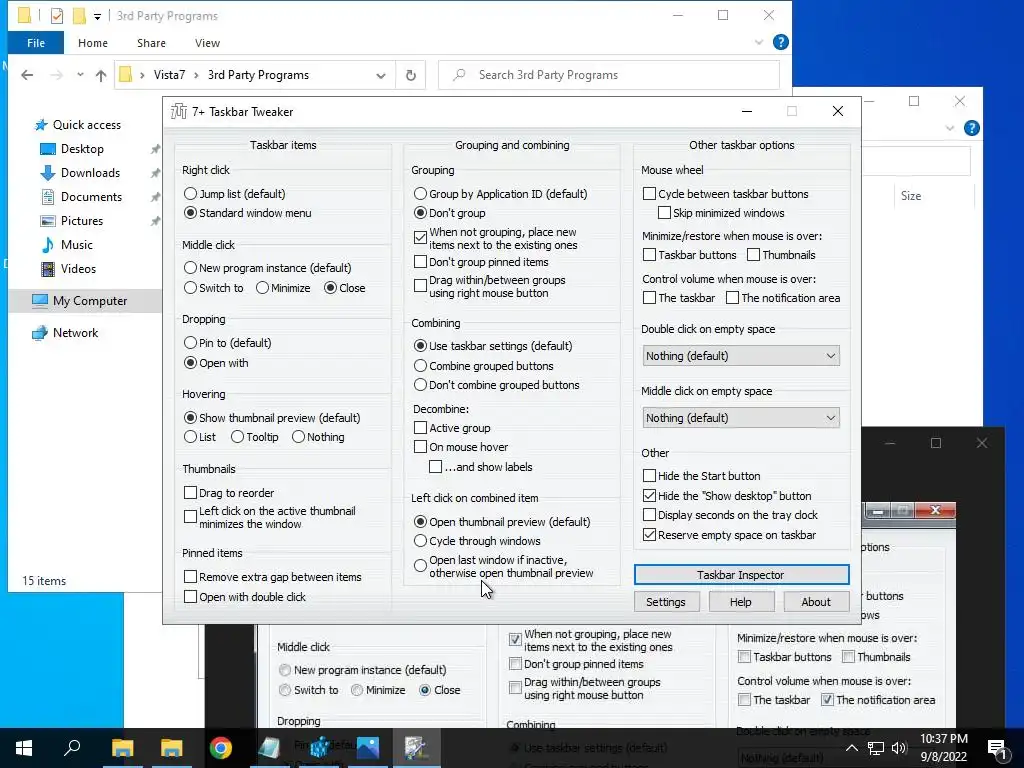
Task: Enable Remove extra gap between items
Action: click(x=191, y=577)
